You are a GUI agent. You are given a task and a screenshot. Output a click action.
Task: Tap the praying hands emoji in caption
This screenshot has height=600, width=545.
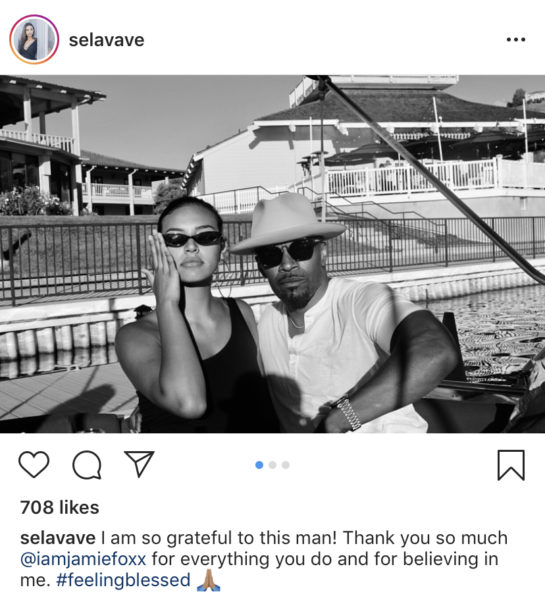coord(208,580)
